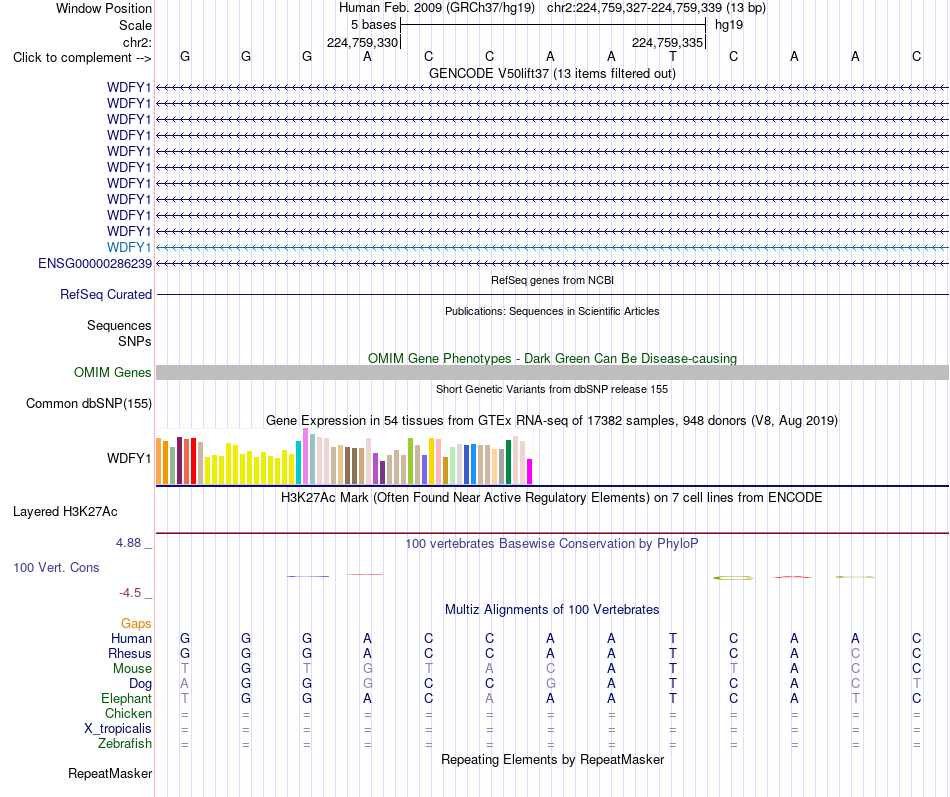Click the OMIM Gene Phenotypes title
The height and width of the screenshot is (797, 950).
coord(552,358)
